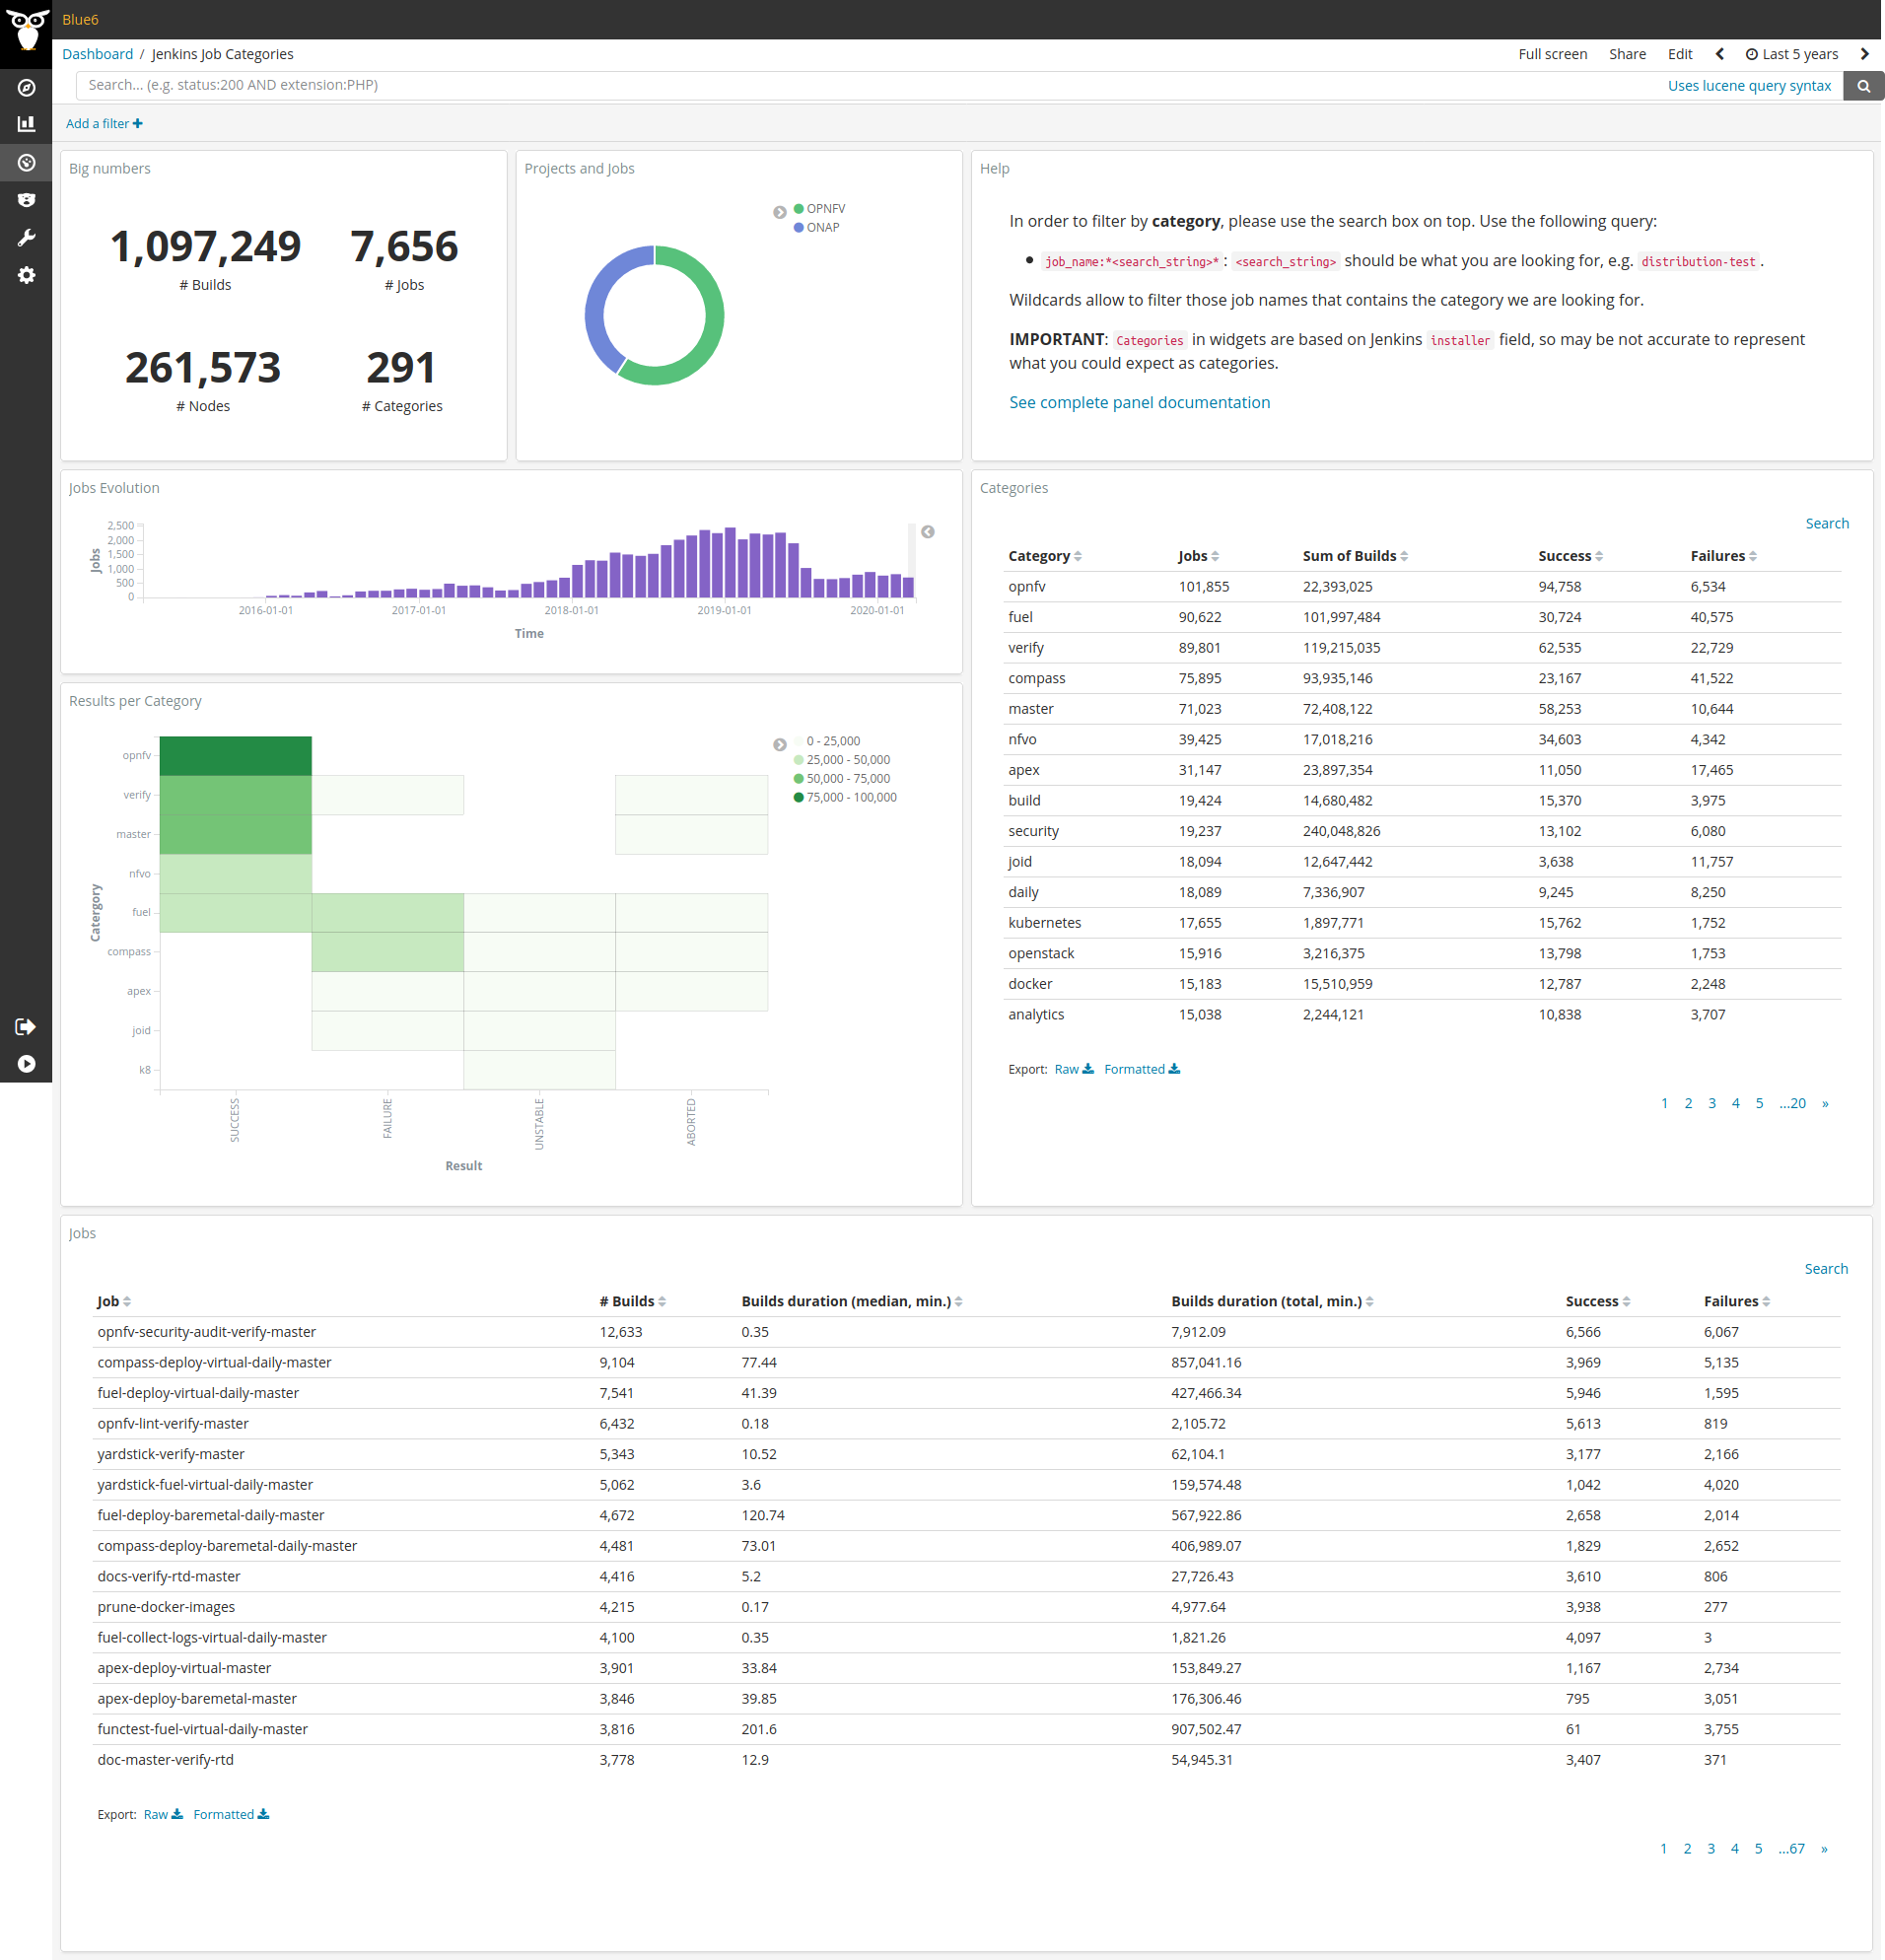Go to next page of Categories table
This screenshot has width=1885, height=1960.
[x=1825, y=1103]
